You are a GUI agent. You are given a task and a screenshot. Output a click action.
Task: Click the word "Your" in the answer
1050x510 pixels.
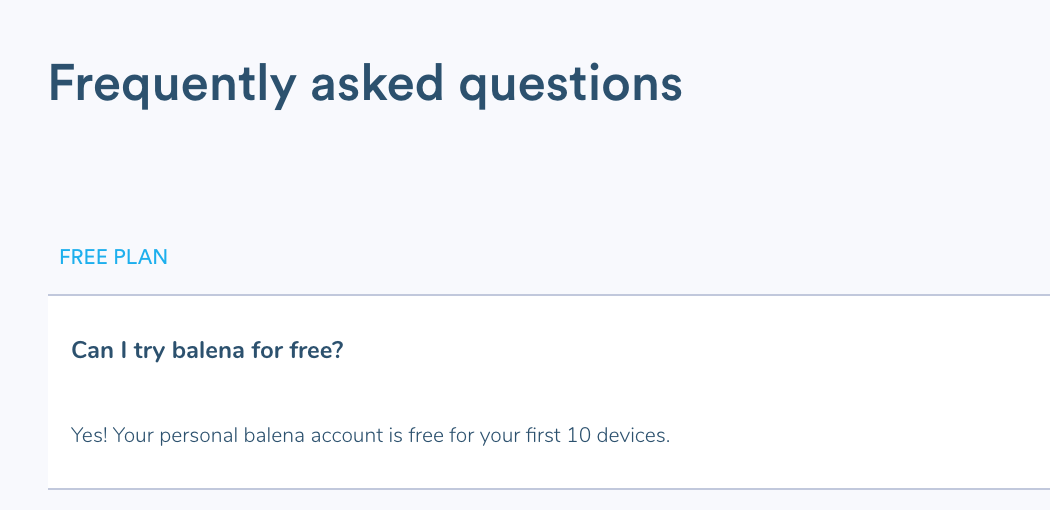[133, 436]
